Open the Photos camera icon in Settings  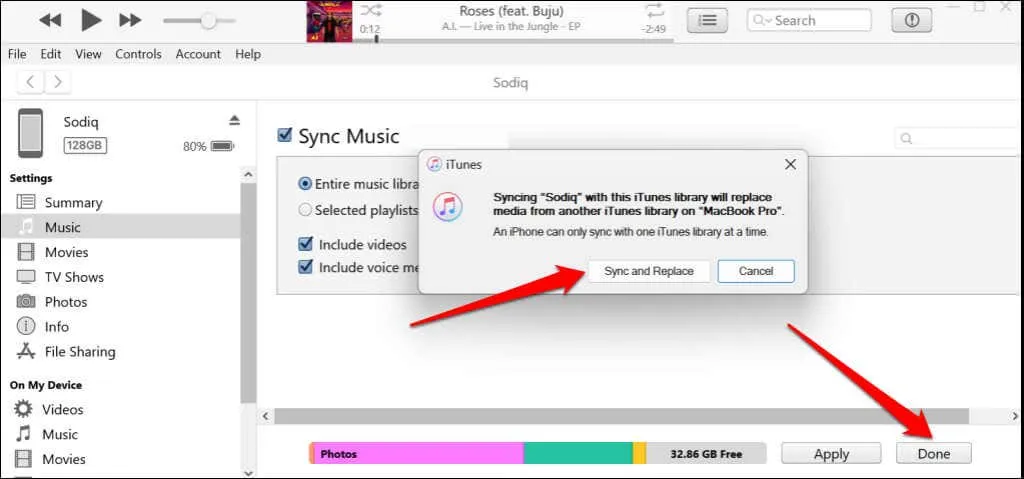[x=26, y=302]
